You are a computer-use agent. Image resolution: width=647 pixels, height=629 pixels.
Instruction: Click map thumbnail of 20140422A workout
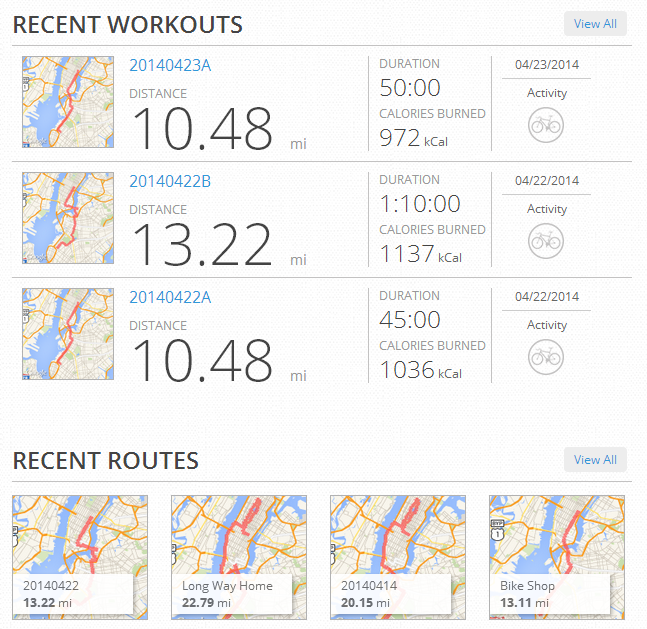[x=68, y=335]
